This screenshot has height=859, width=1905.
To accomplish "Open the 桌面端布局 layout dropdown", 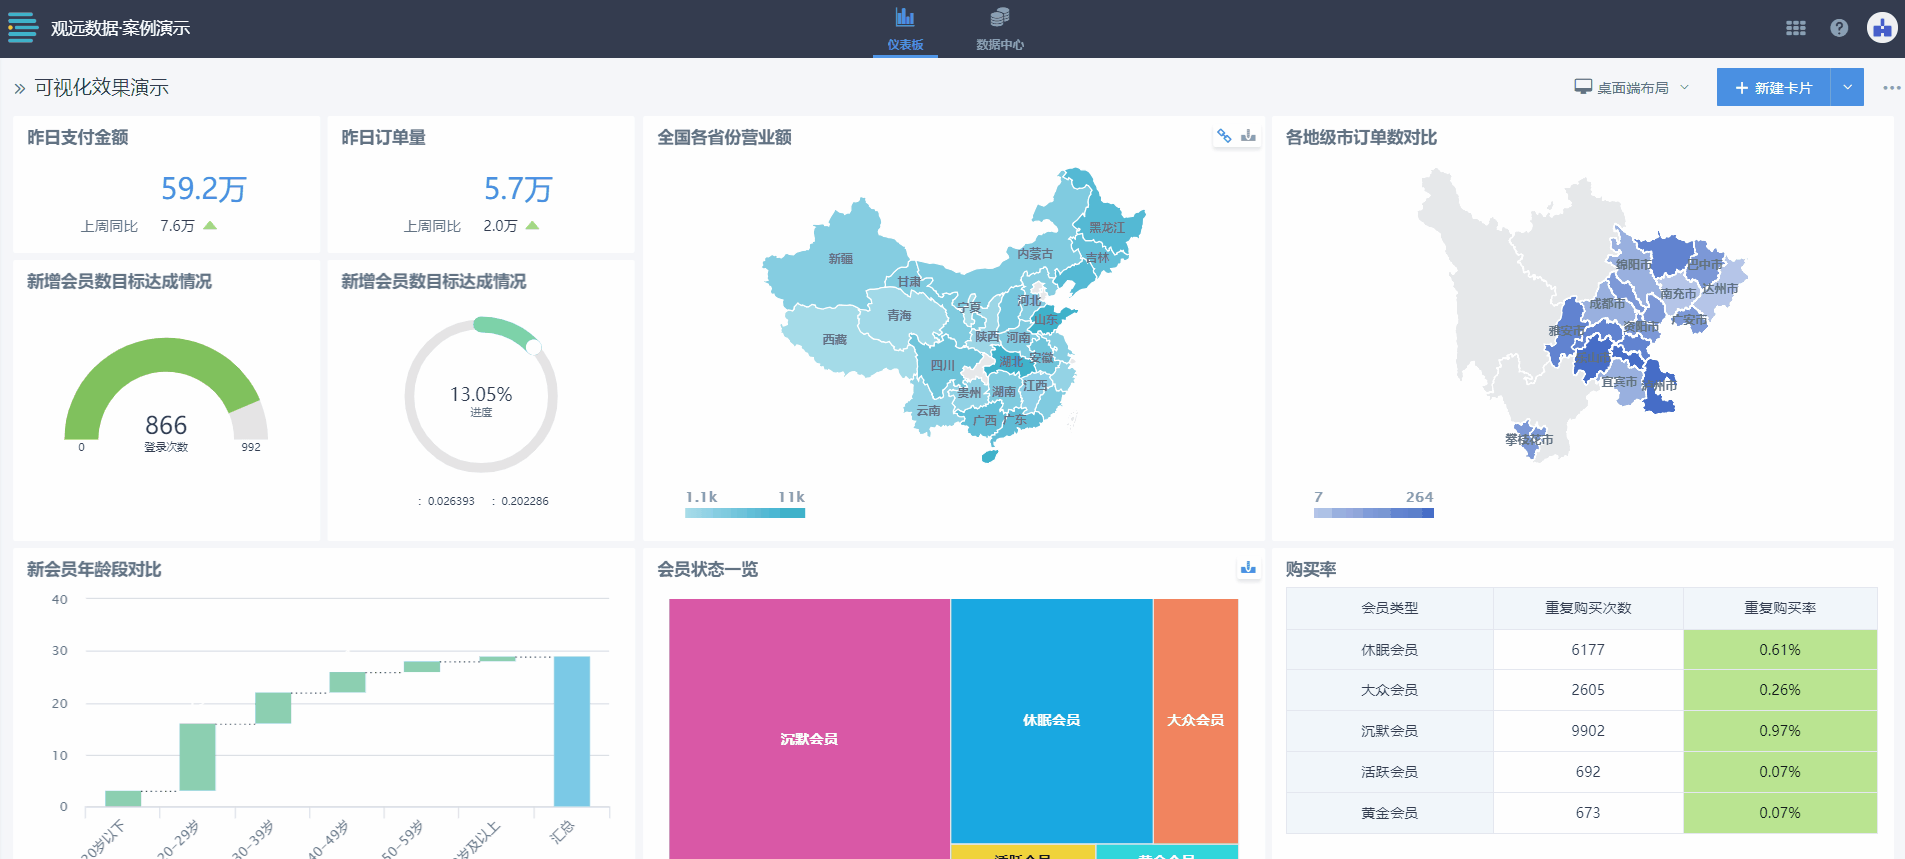I will point(1632,88).
